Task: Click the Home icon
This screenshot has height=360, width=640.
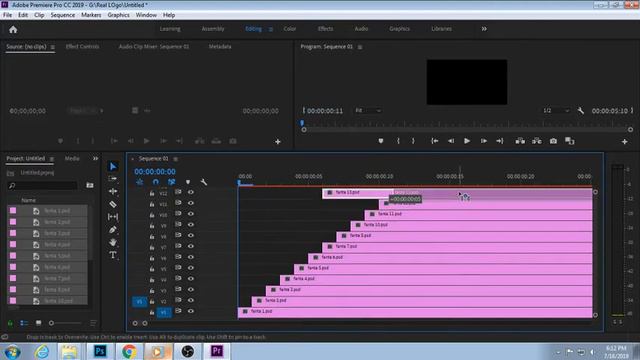Action: pyautogui.click(x=13, y=29)
